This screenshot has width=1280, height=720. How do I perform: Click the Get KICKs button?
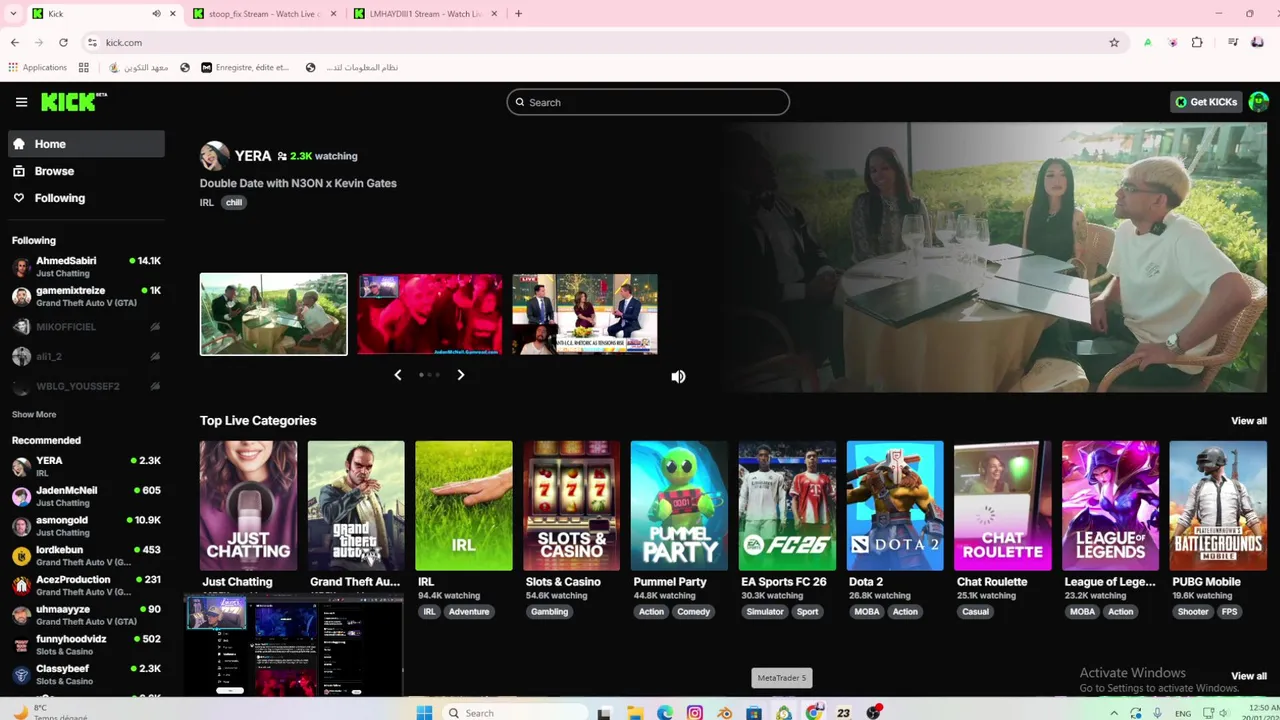click(1206, 102)
